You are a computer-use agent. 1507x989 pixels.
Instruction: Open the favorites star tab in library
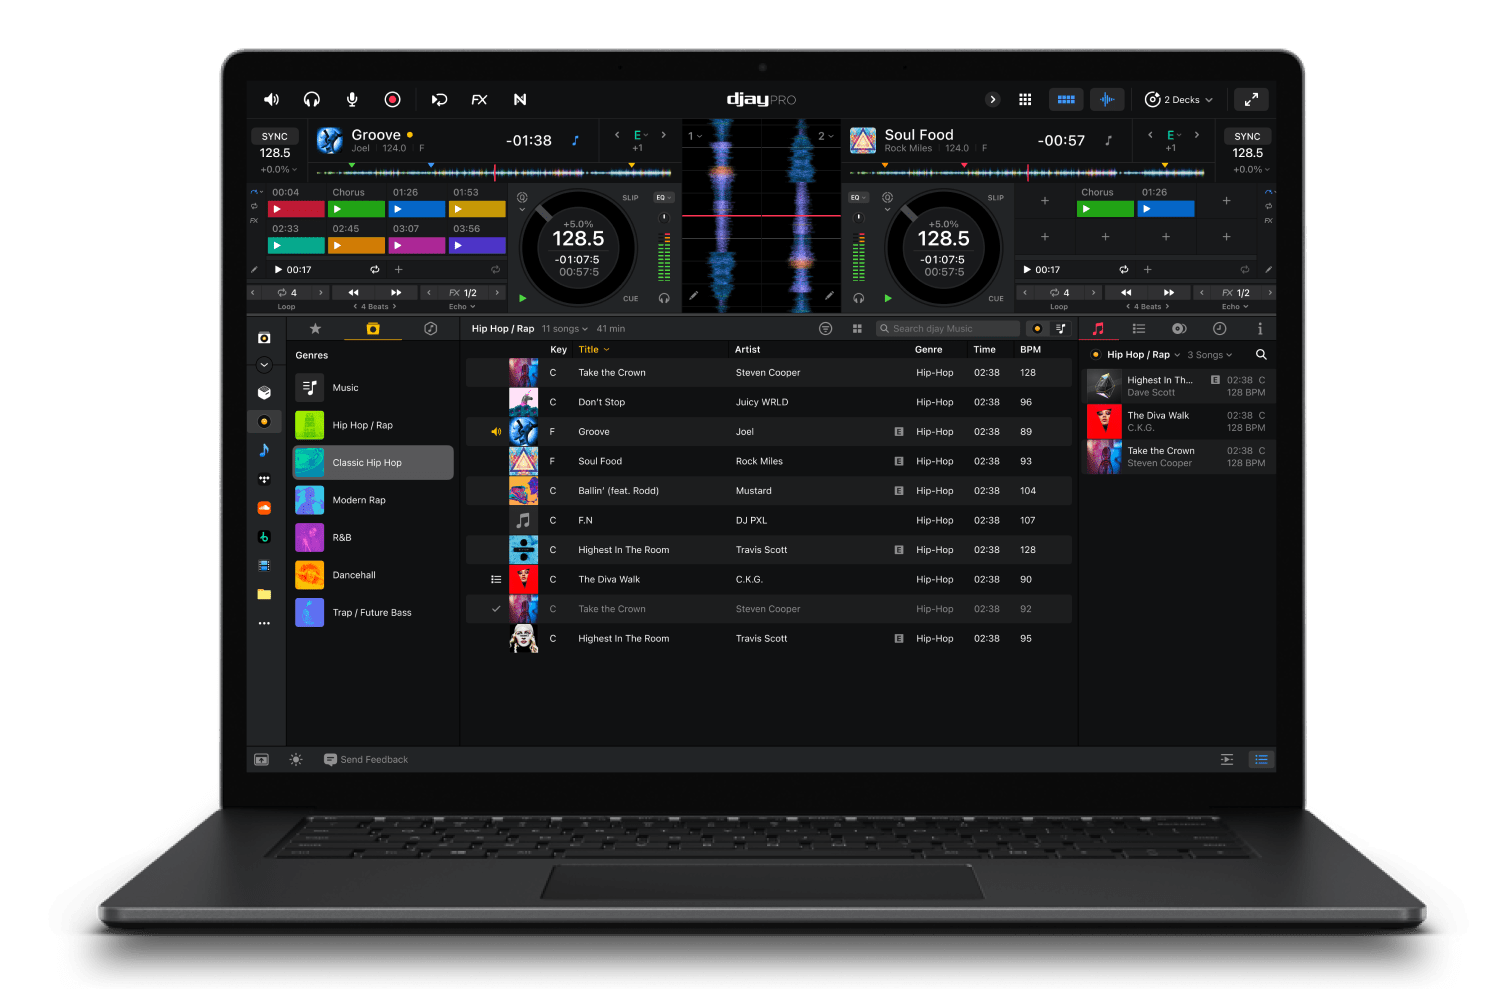pos(315,329)
